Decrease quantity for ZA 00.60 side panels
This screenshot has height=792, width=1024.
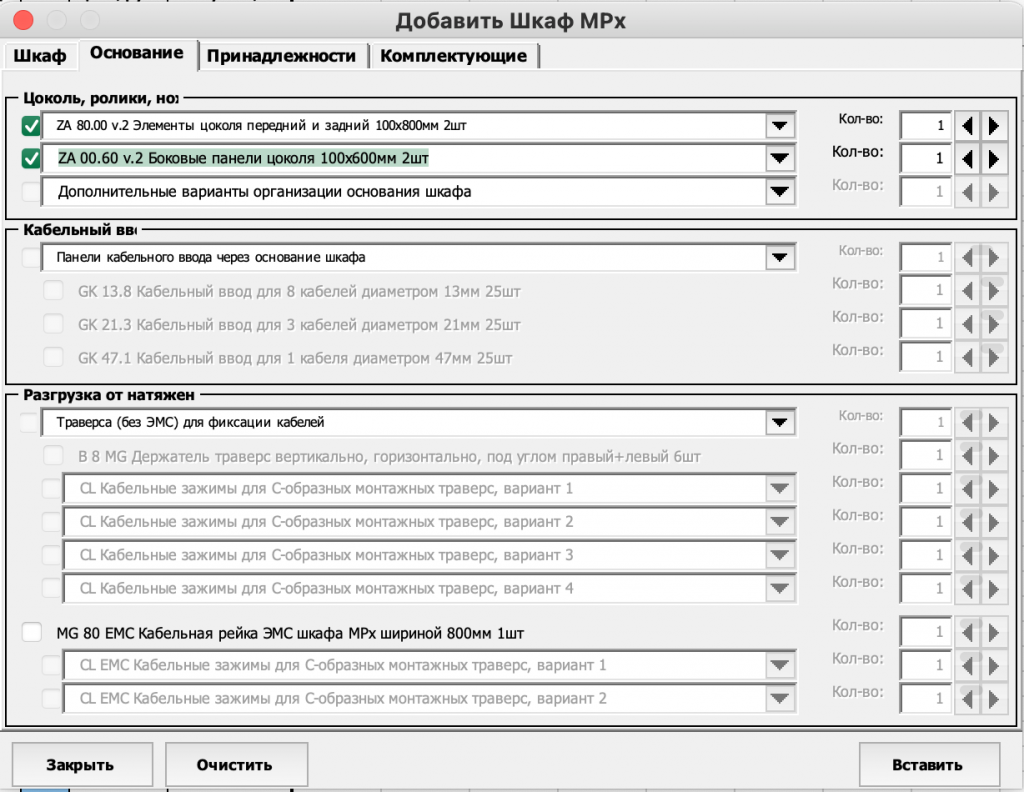tap(967, 158)
